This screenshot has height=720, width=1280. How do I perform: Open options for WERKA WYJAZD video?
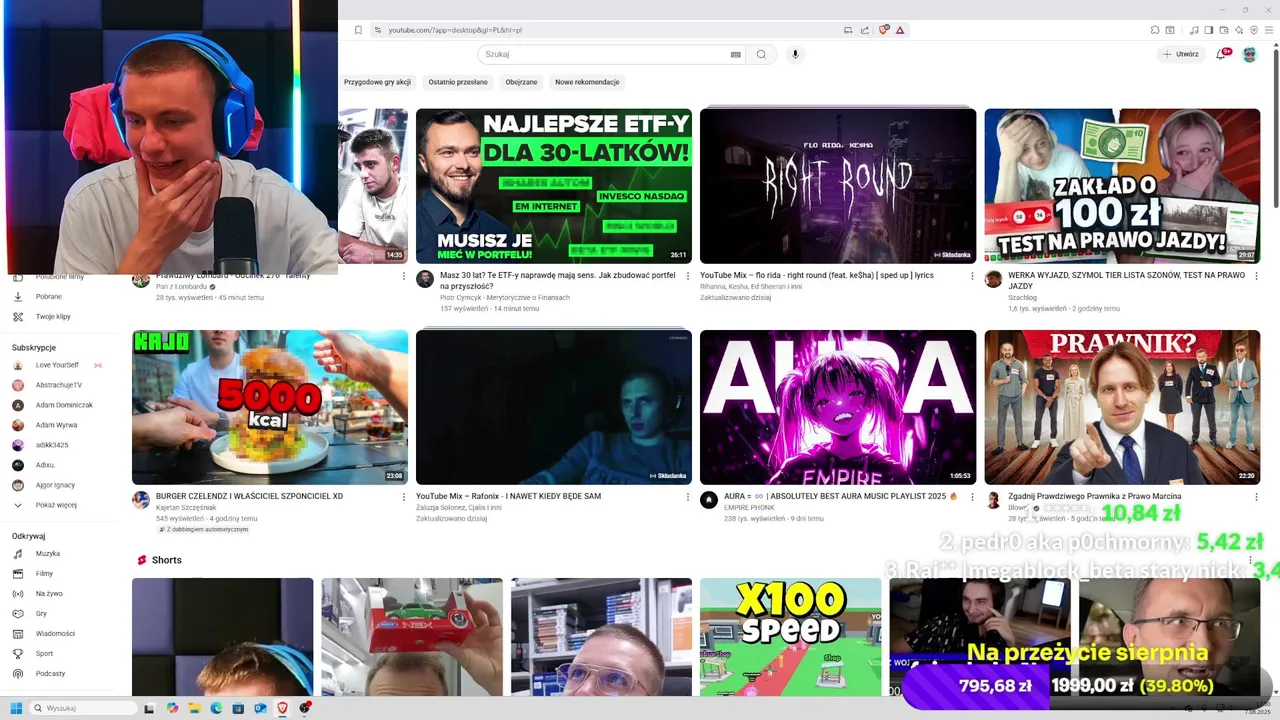pyautogui.click(x=1256, y=276)
